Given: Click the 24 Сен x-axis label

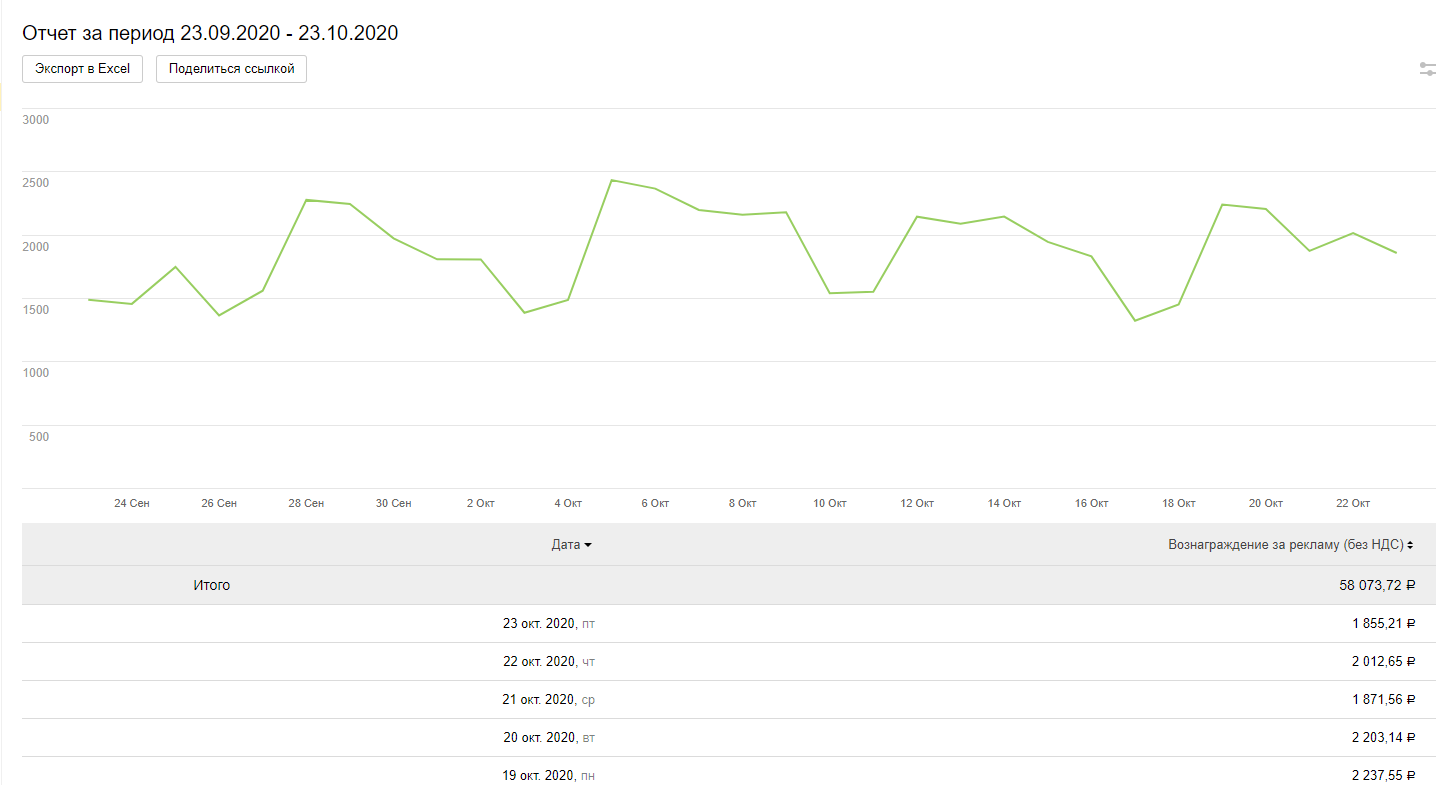Looking at the screenshot, I should click(132, 503).
